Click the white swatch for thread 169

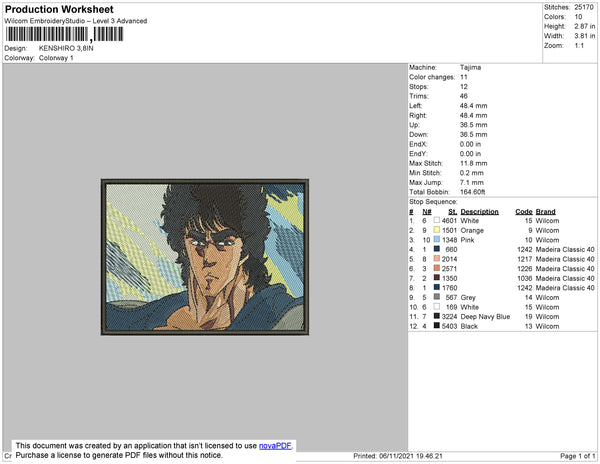437,307
